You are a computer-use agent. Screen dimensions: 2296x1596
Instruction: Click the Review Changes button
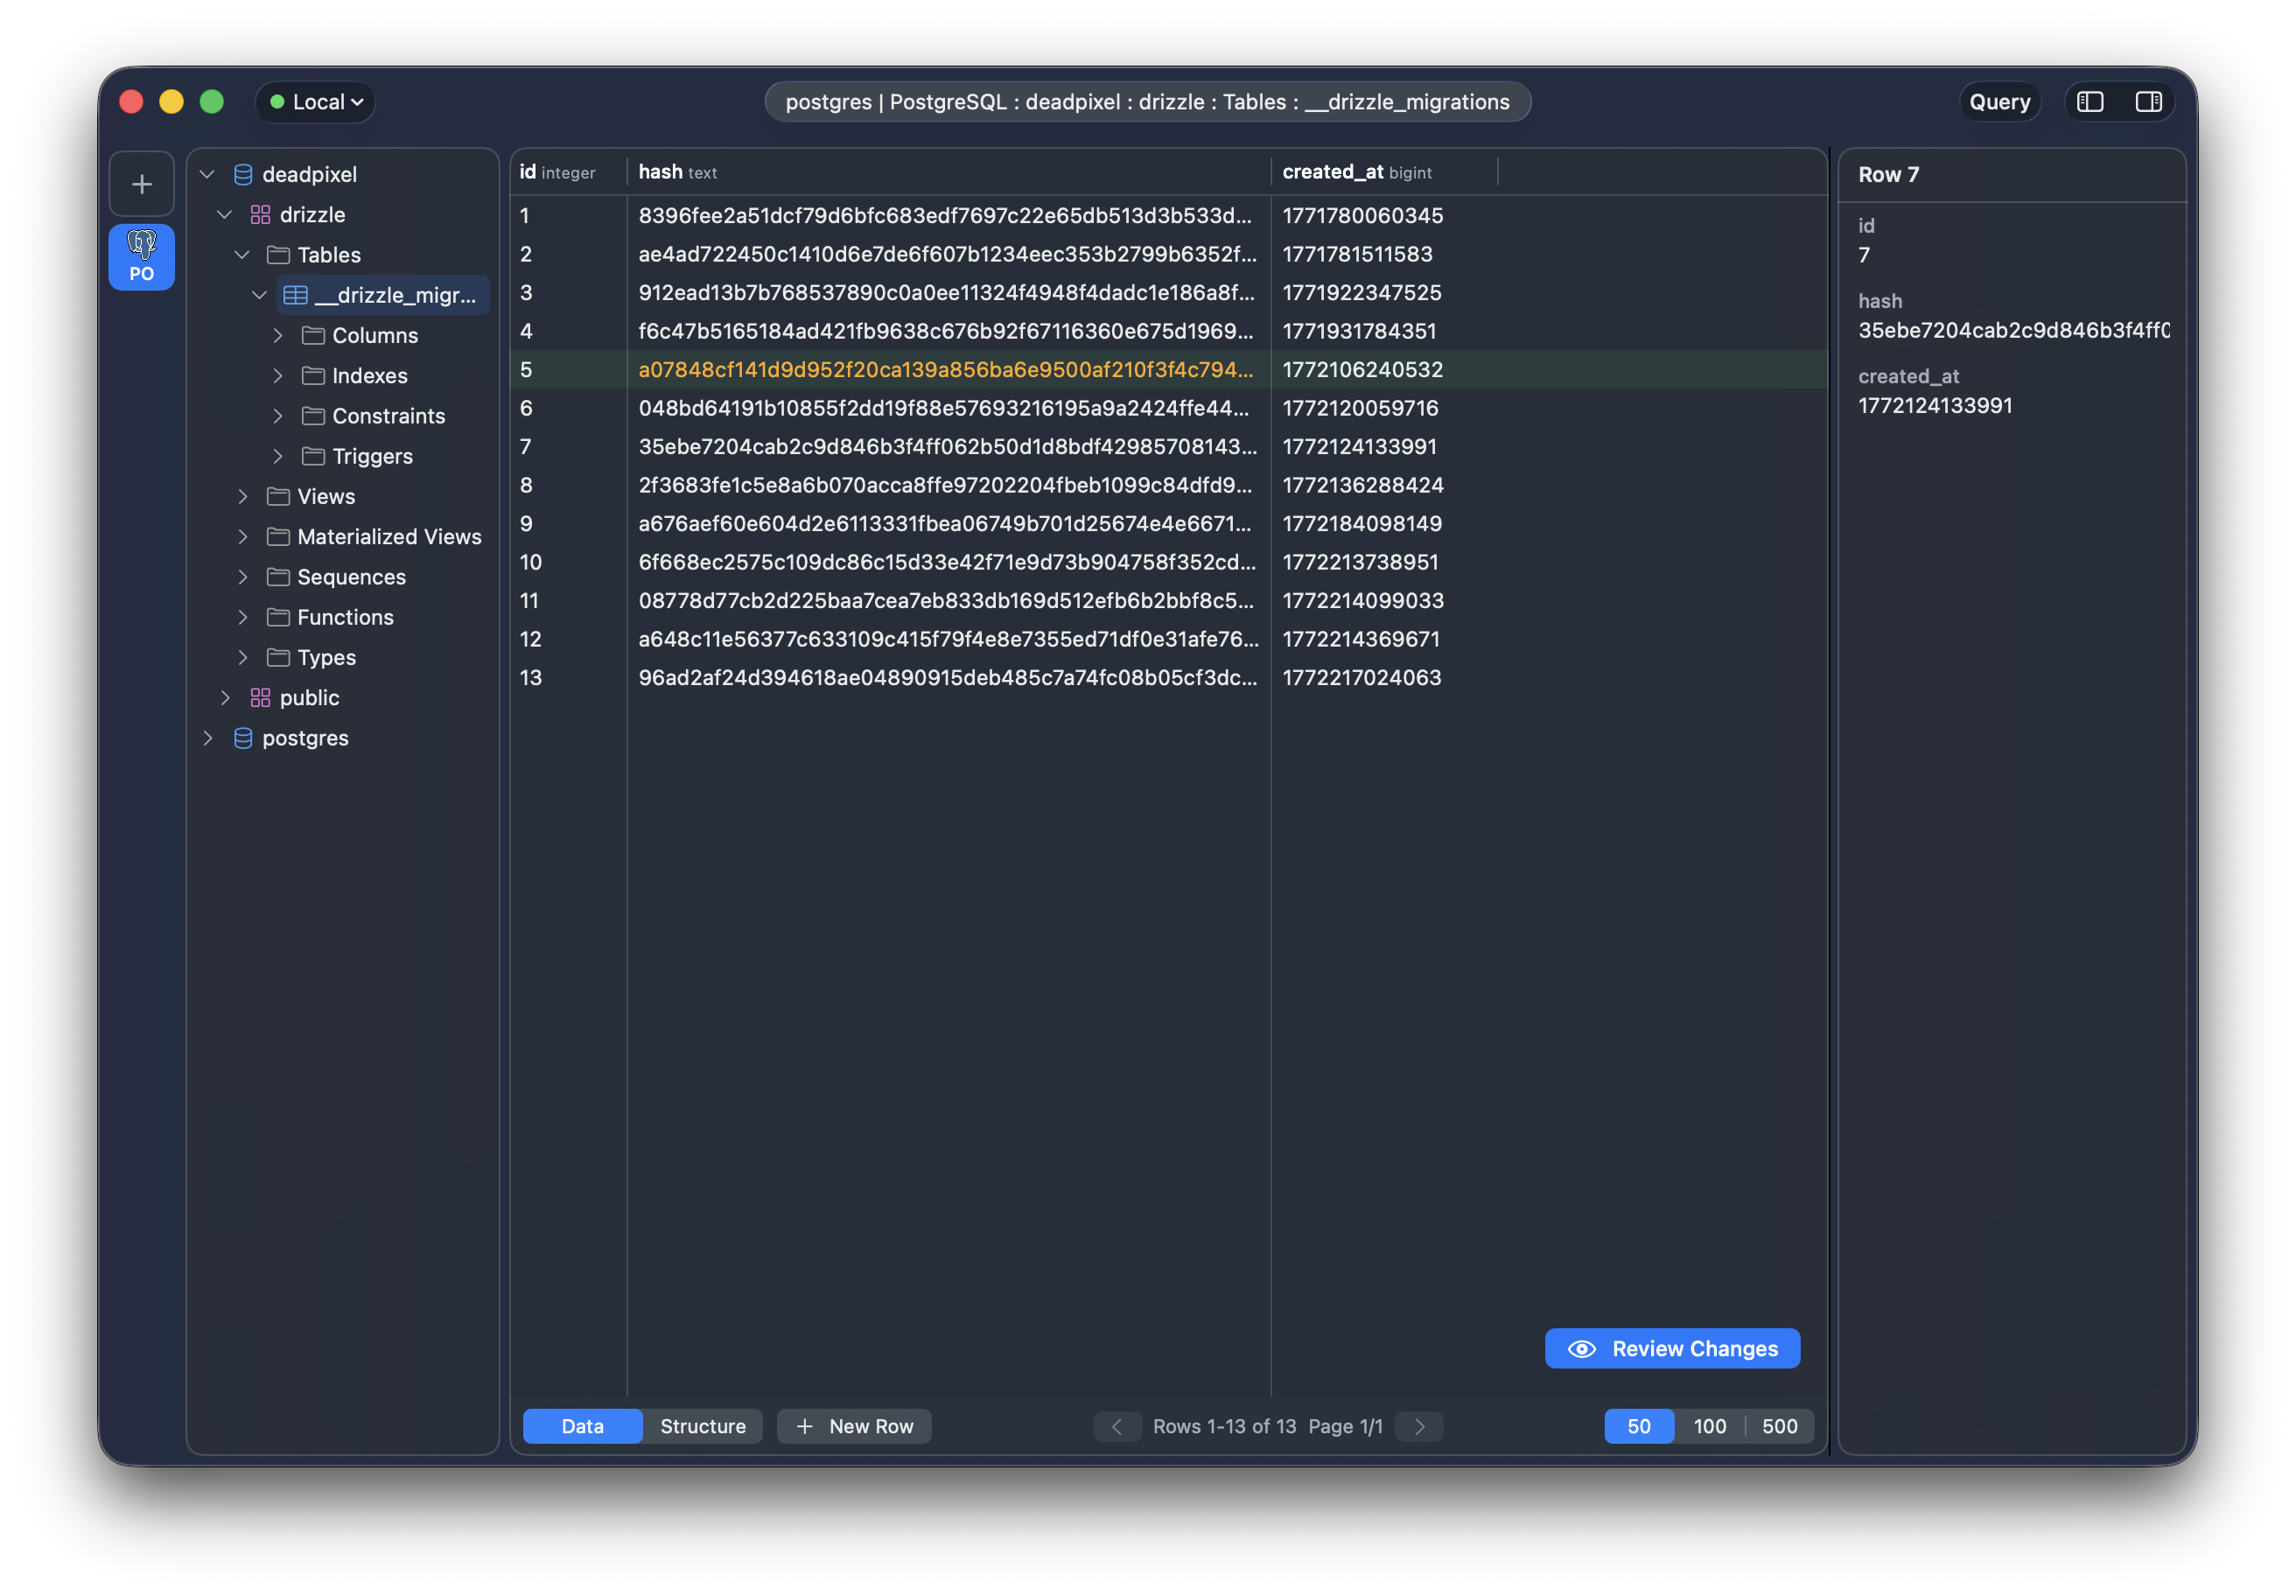pyautogui.click(x=1672, y=1348)
